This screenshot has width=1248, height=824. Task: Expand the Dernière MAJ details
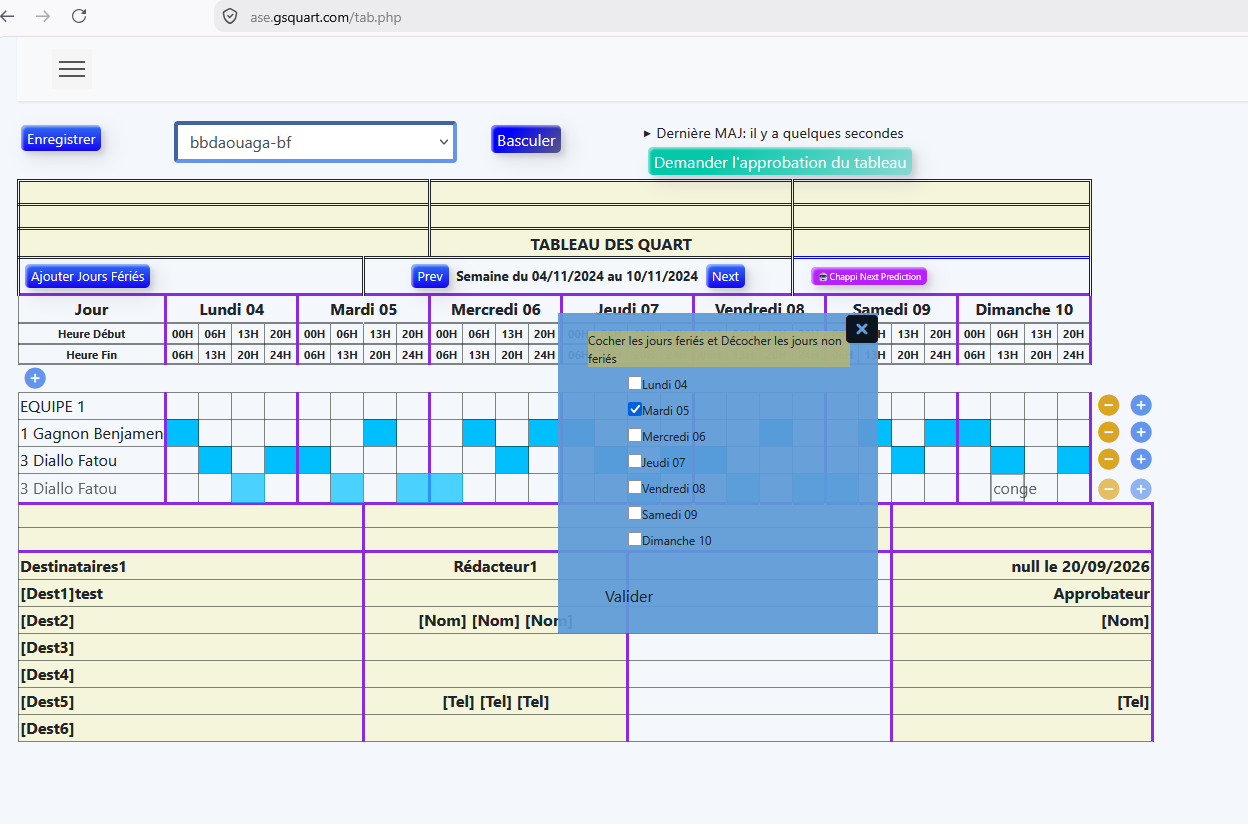coord(774,133)
